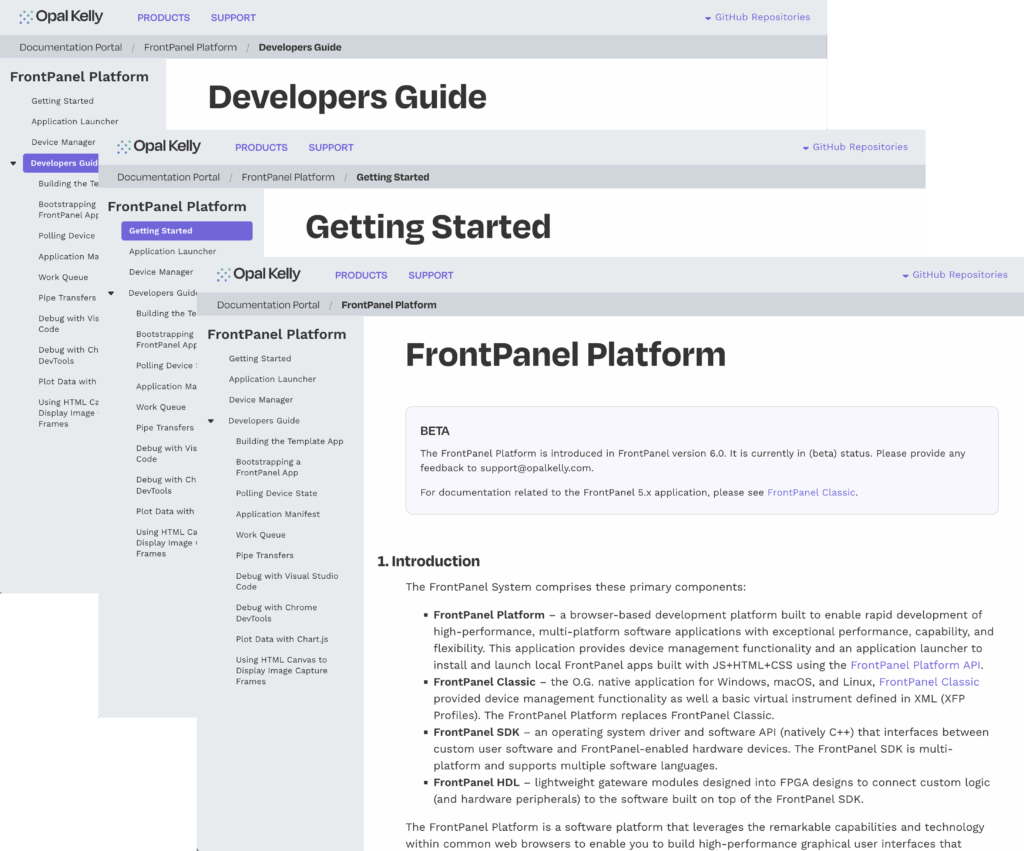Select Work Queue in the Getting Started window sidebar
The width and height of the screenshot is (1024, 851).
click(x=161, y=407)
